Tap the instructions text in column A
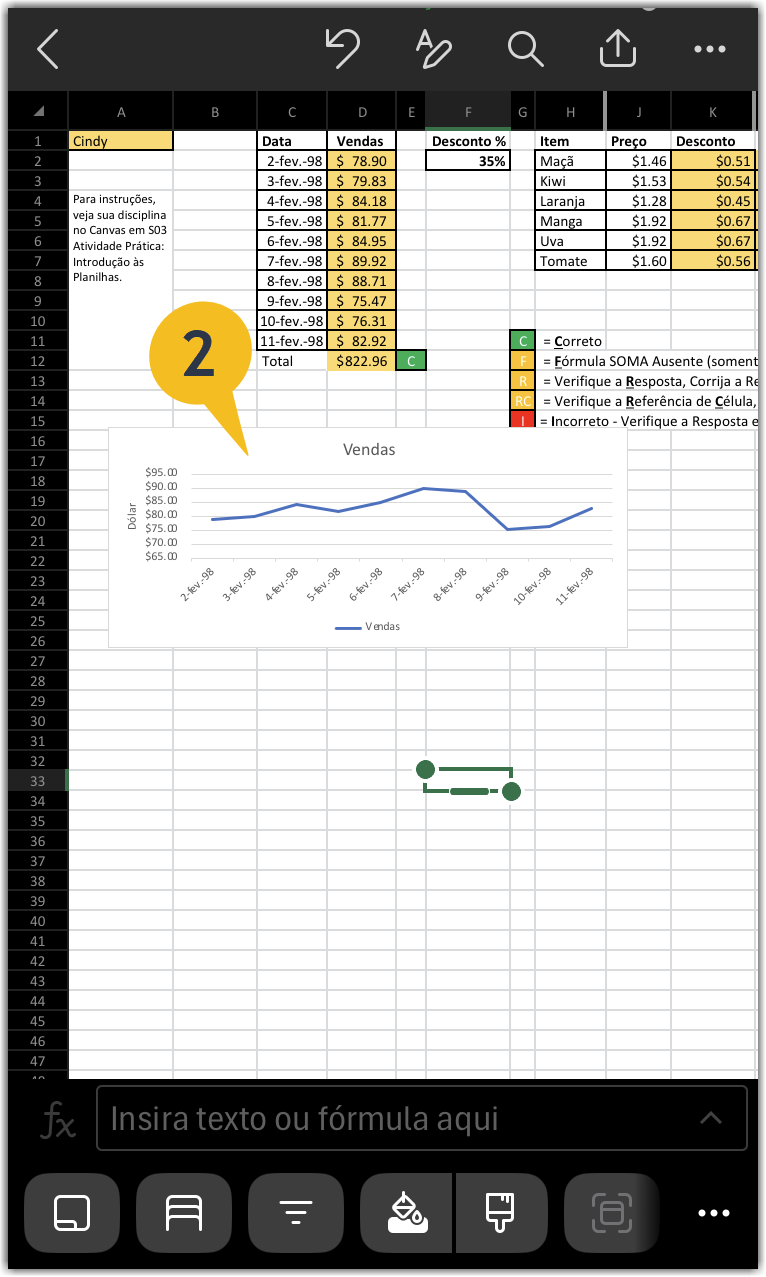 click(x=120, y=238)
